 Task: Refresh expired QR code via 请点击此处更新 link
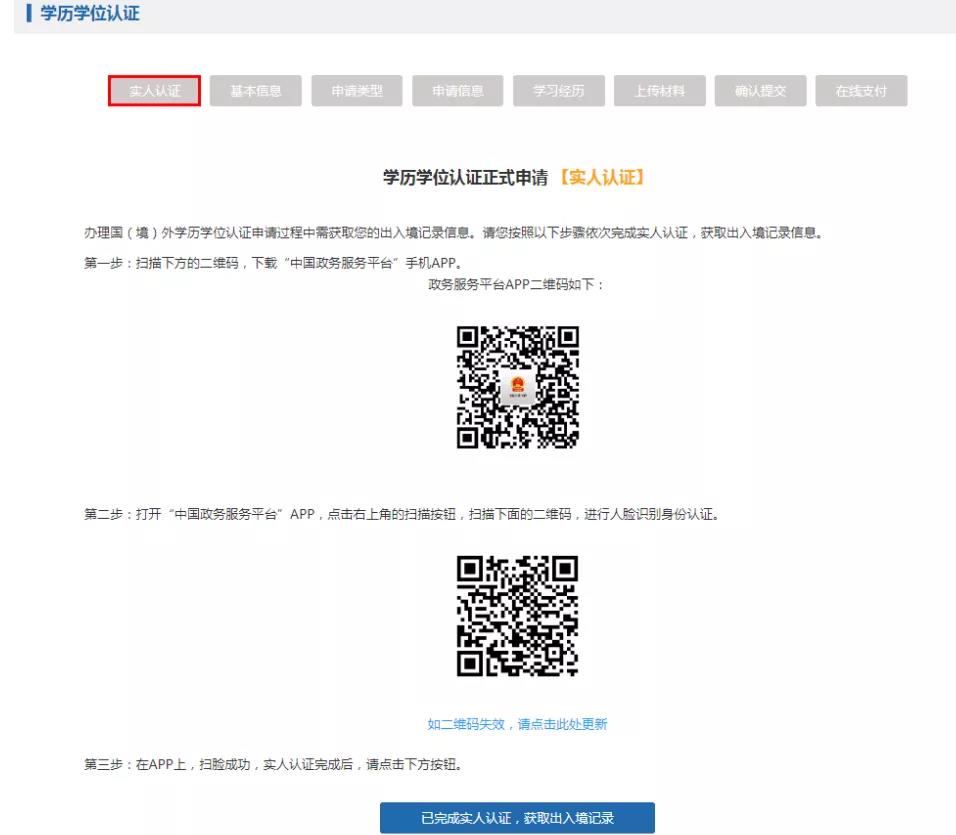(517, 724)
